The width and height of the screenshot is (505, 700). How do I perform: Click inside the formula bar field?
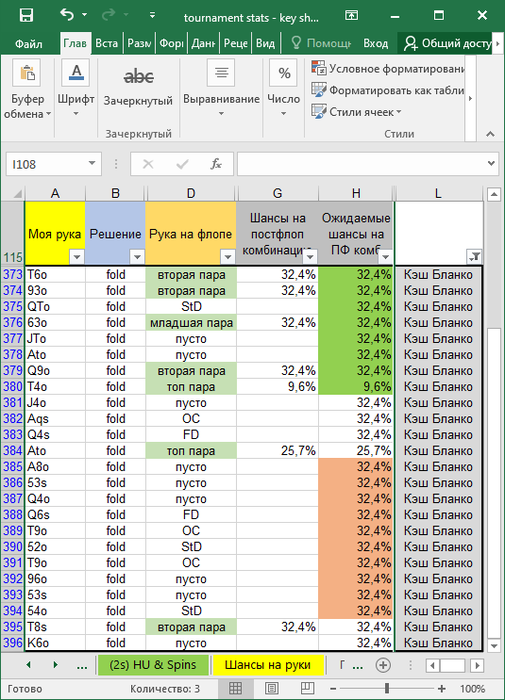pos(361,164)
